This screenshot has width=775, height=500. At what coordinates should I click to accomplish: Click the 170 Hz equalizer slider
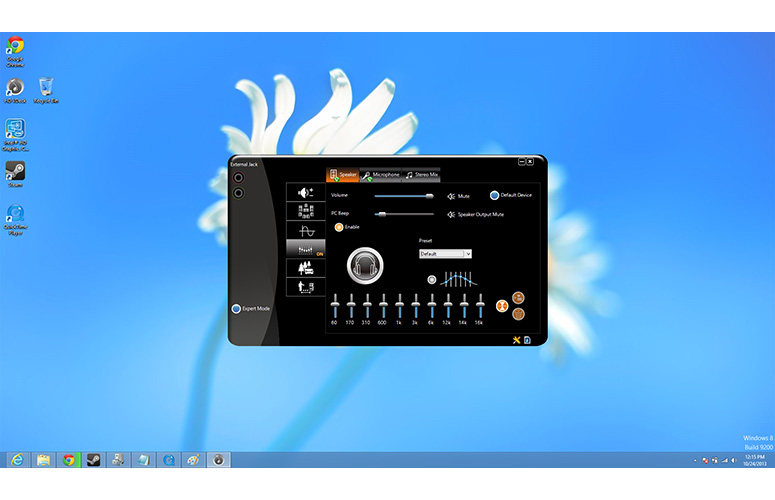[x=351, y=306]
